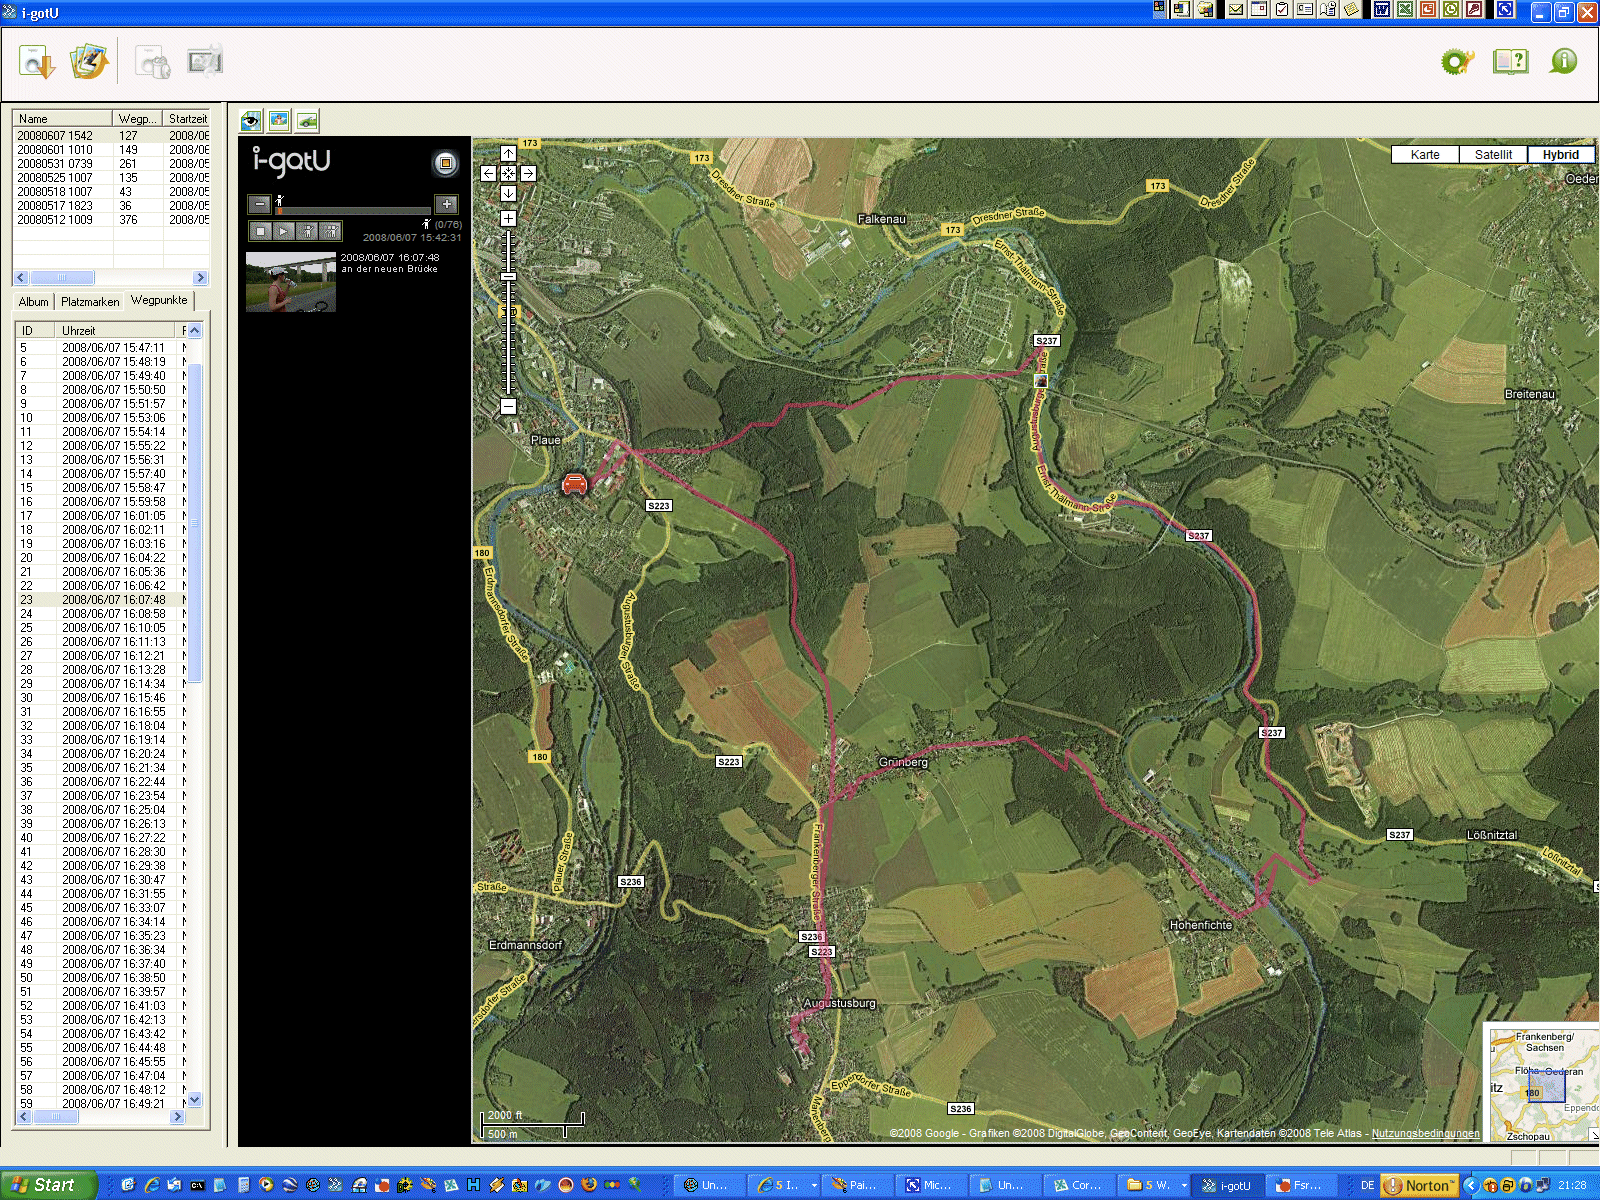Image resolution: width=1600 pixels, height=1200 pixels.
Task: Zoom in on the map
Action: tap(508, 218)
